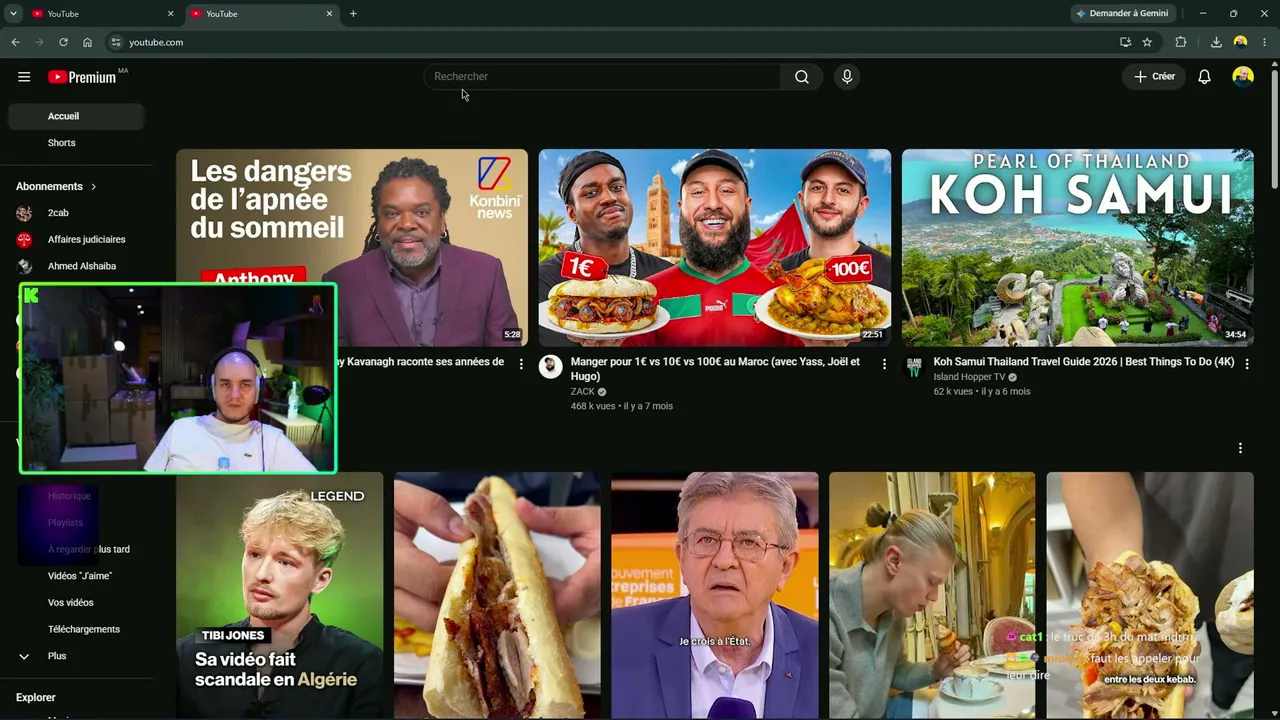Open the sandwich Short thumbnail
The image size is (1280, 720).
pos(497,595)
